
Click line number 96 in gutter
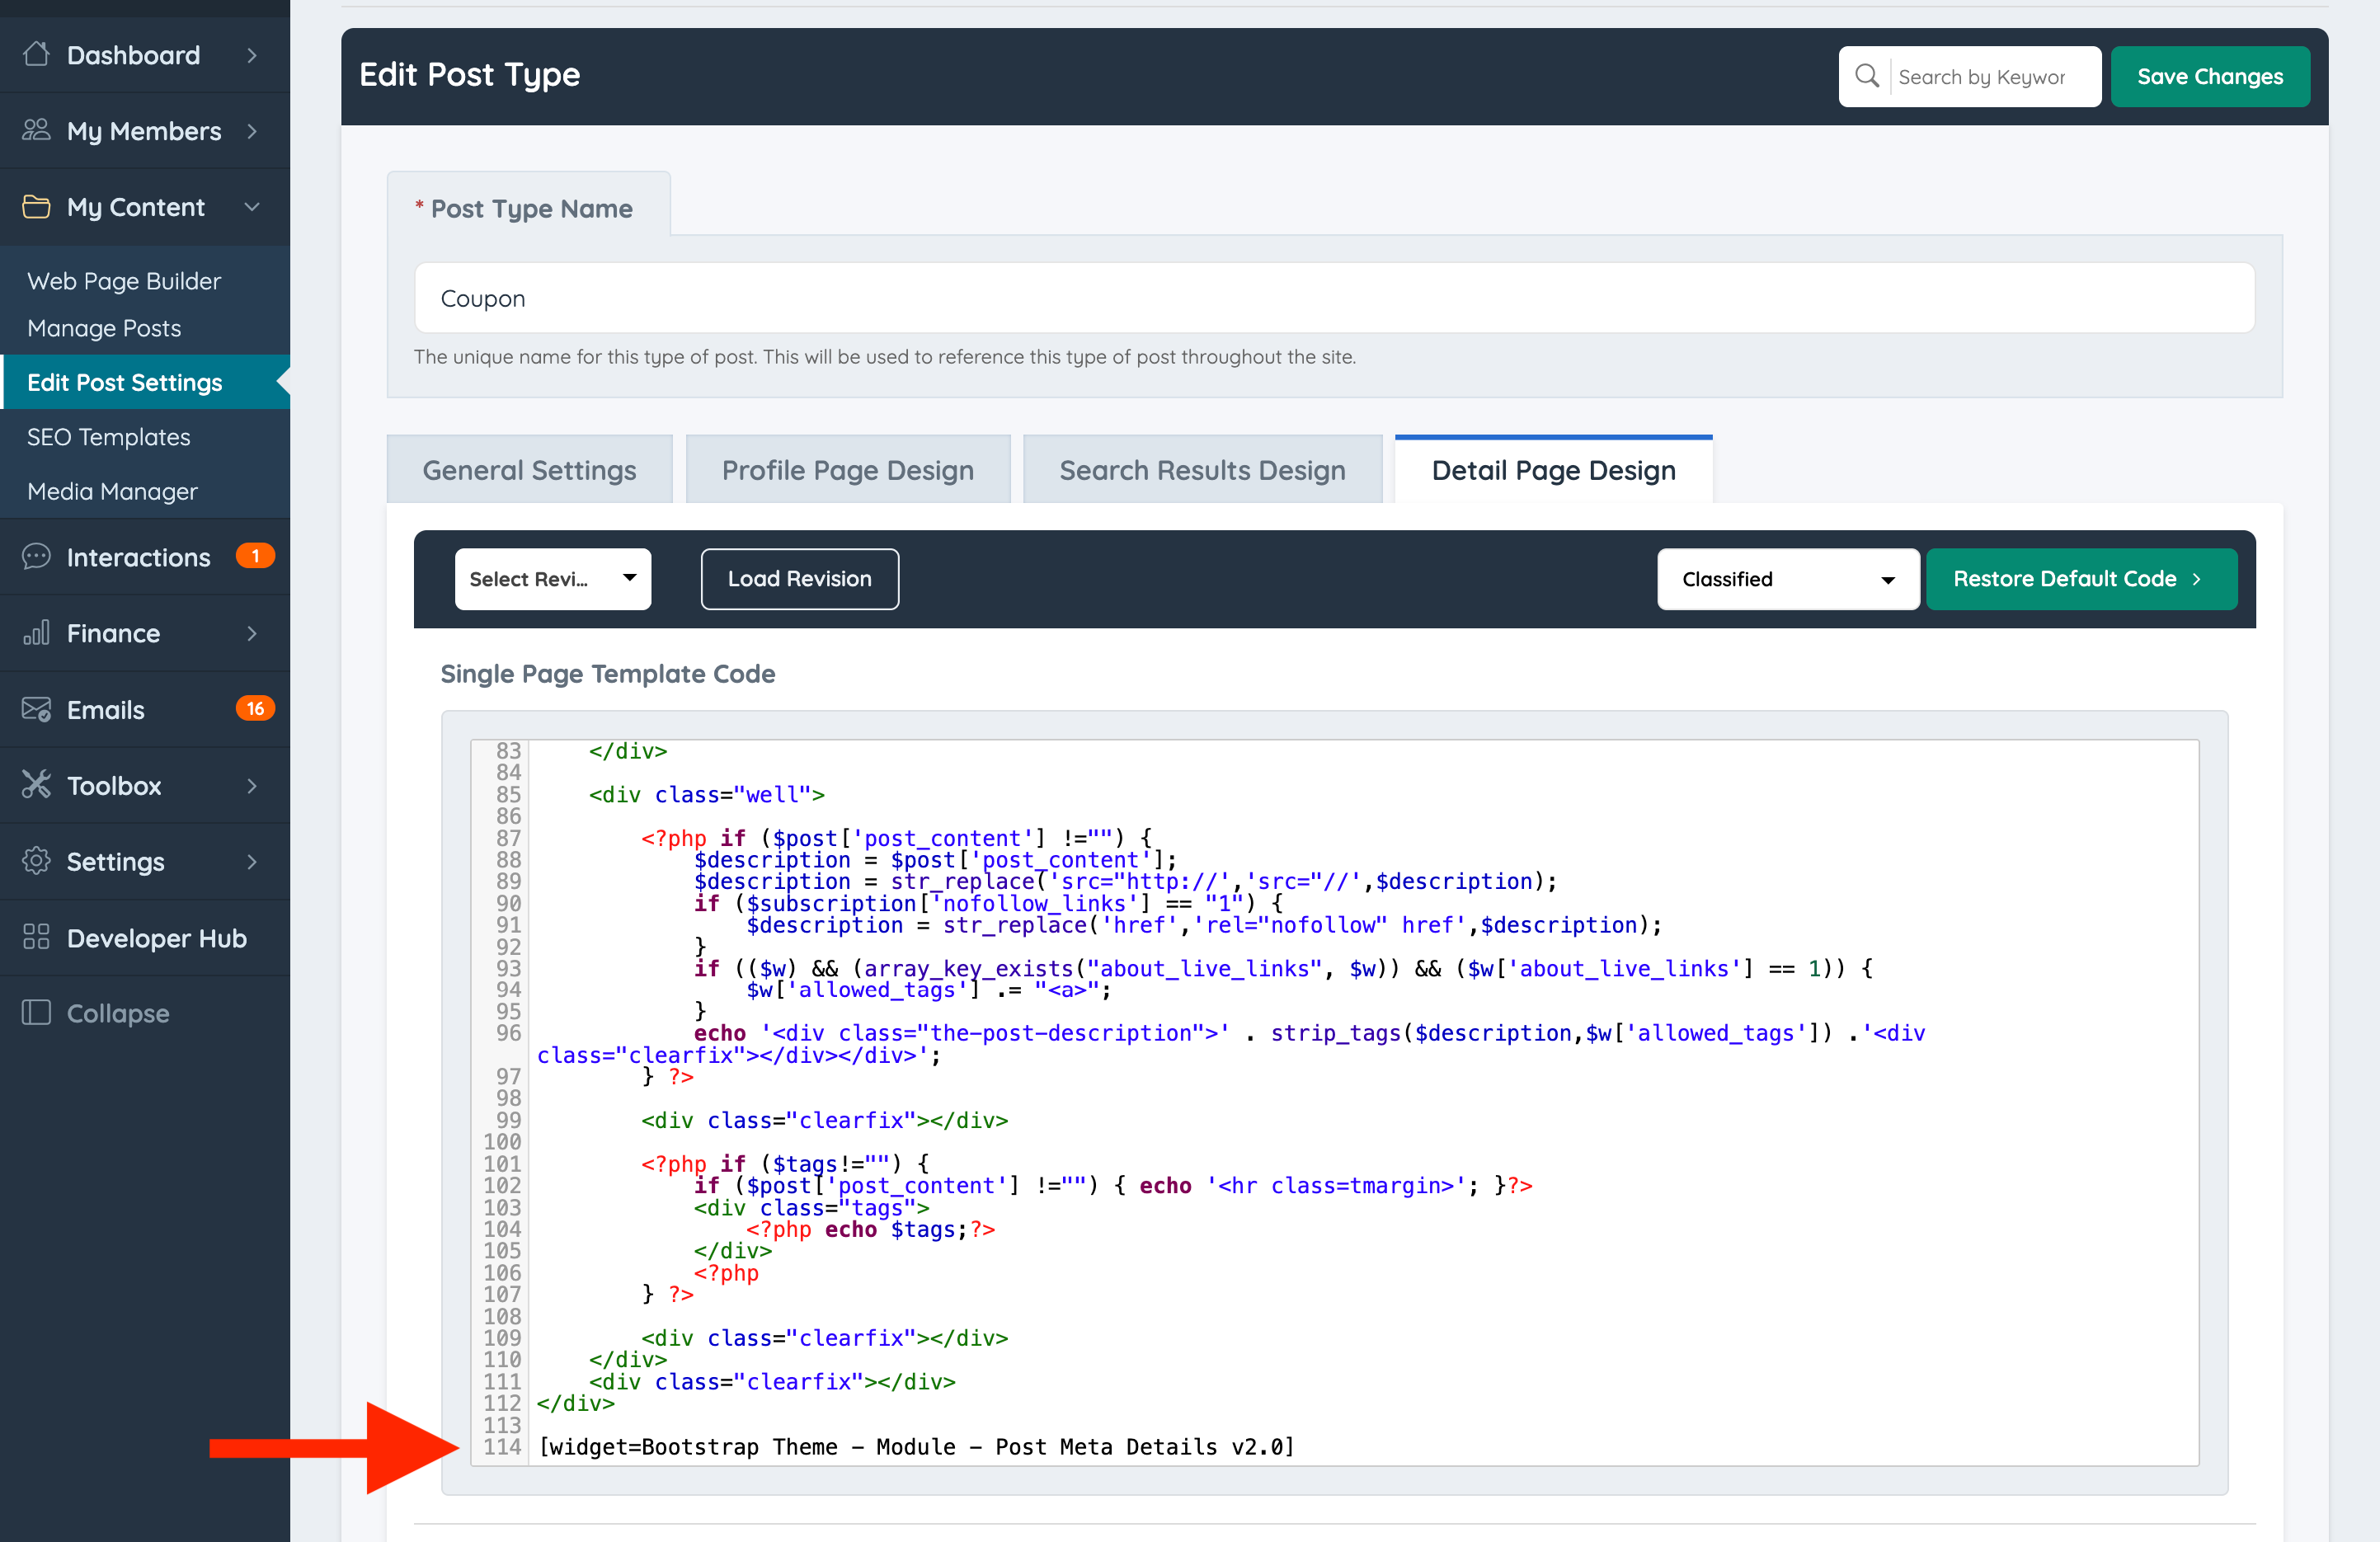[x=508, y=1032]
